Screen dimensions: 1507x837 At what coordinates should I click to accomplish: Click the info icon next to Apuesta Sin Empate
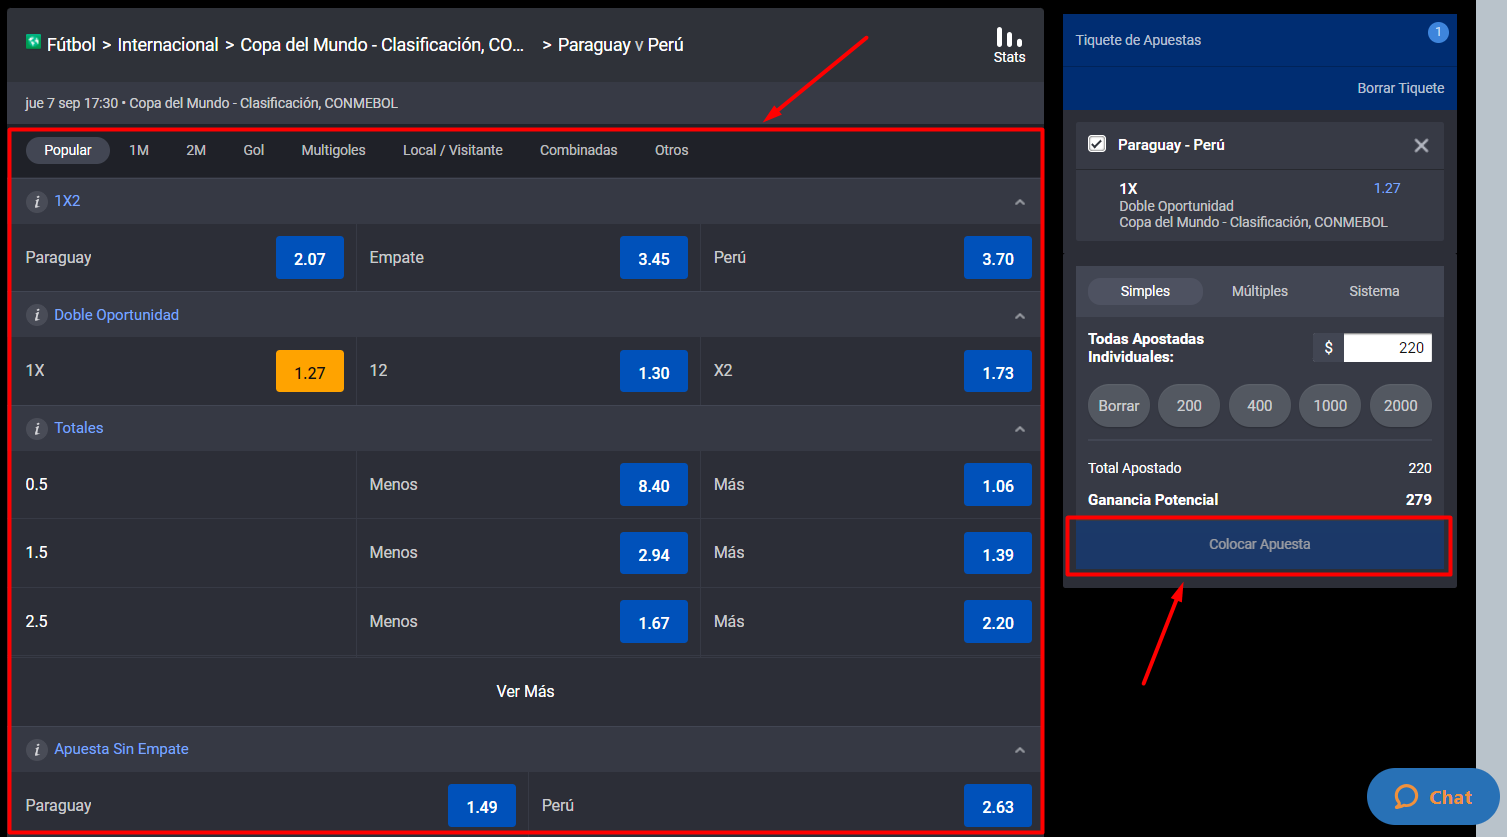pyautogui.click(x=37, y=749)
